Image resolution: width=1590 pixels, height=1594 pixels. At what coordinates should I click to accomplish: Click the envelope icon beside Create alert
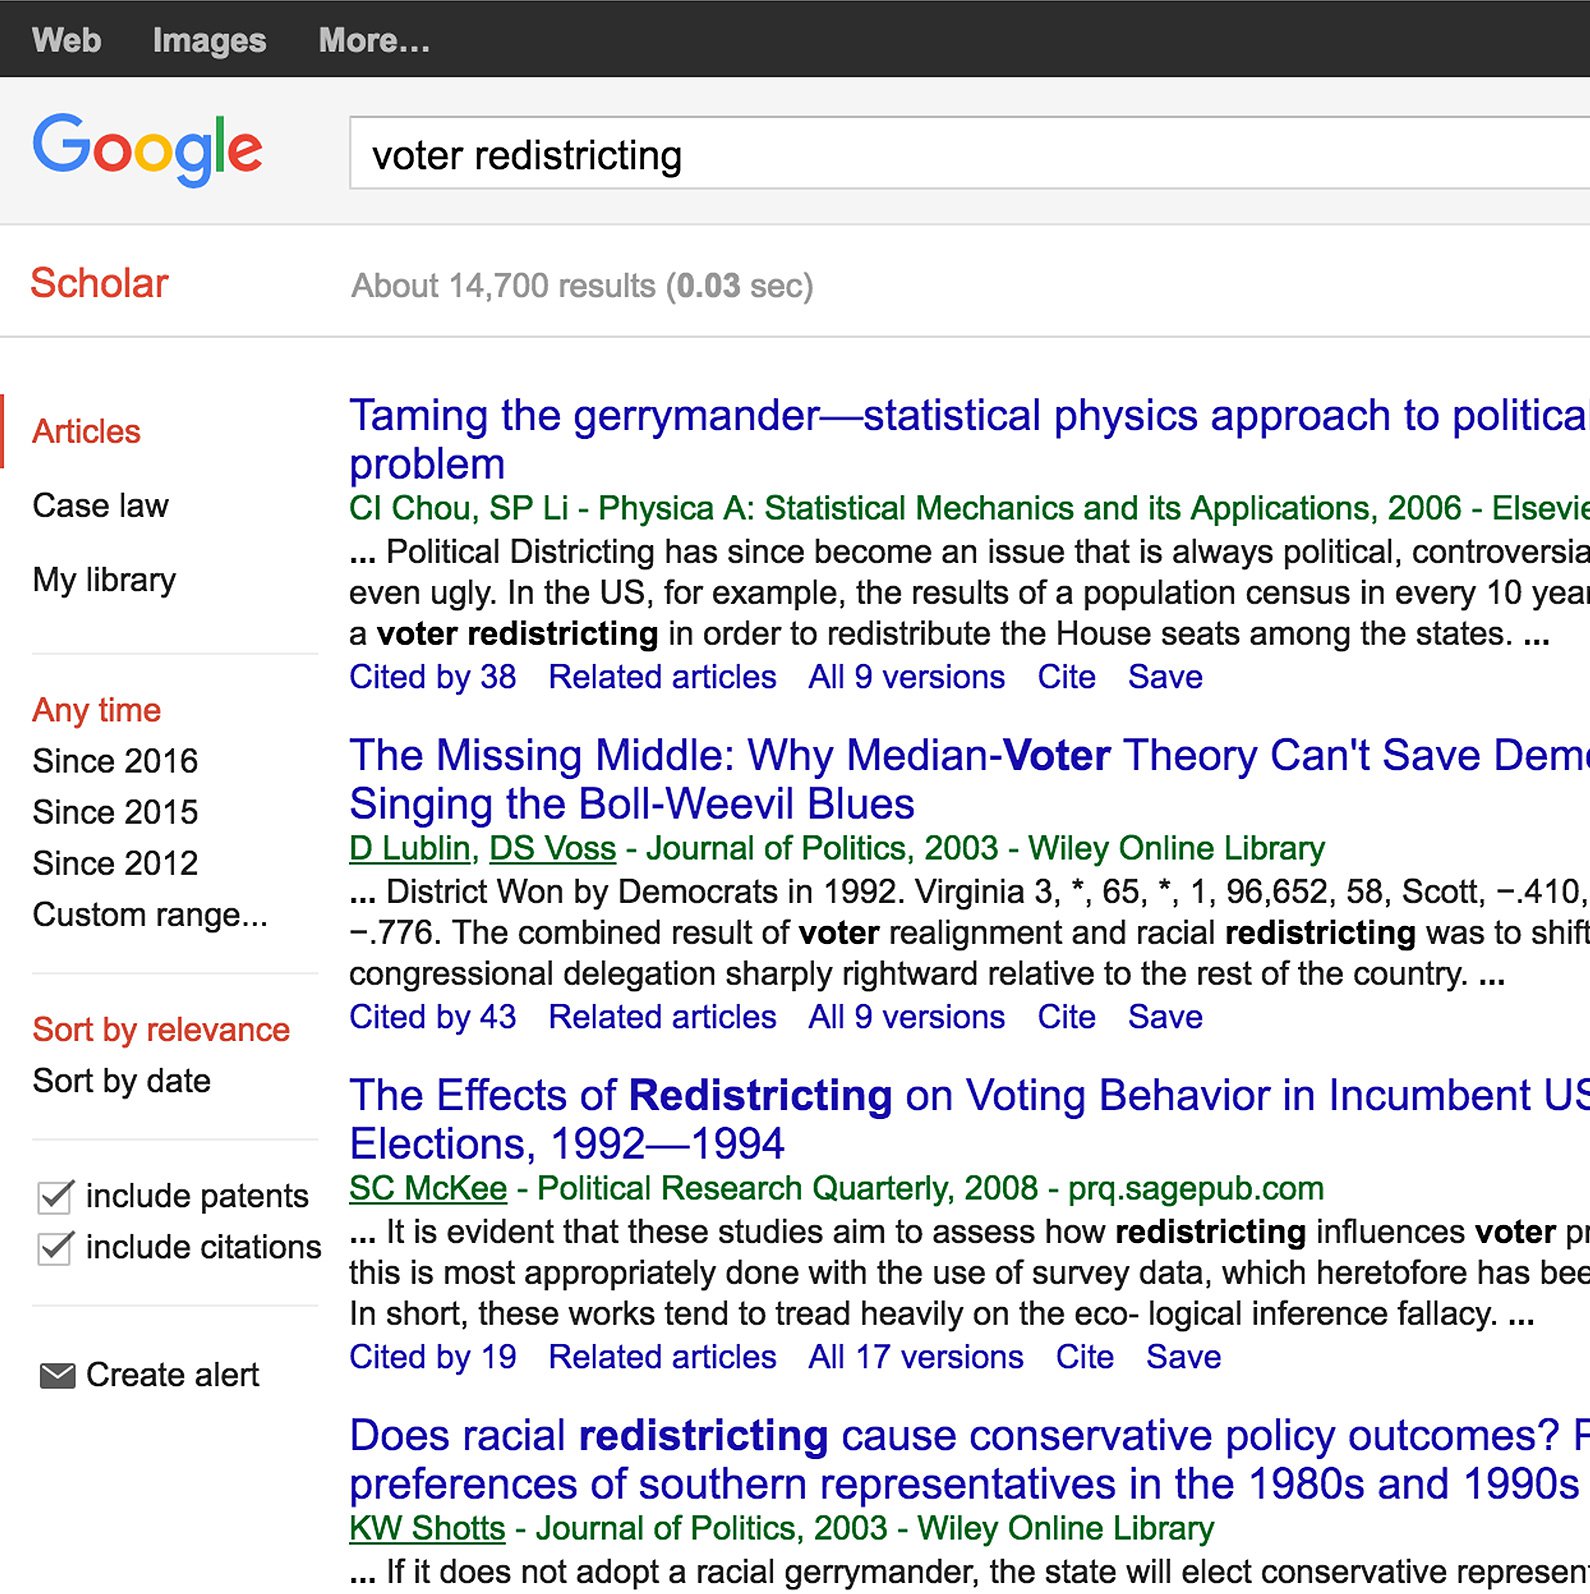[57, 1375]
